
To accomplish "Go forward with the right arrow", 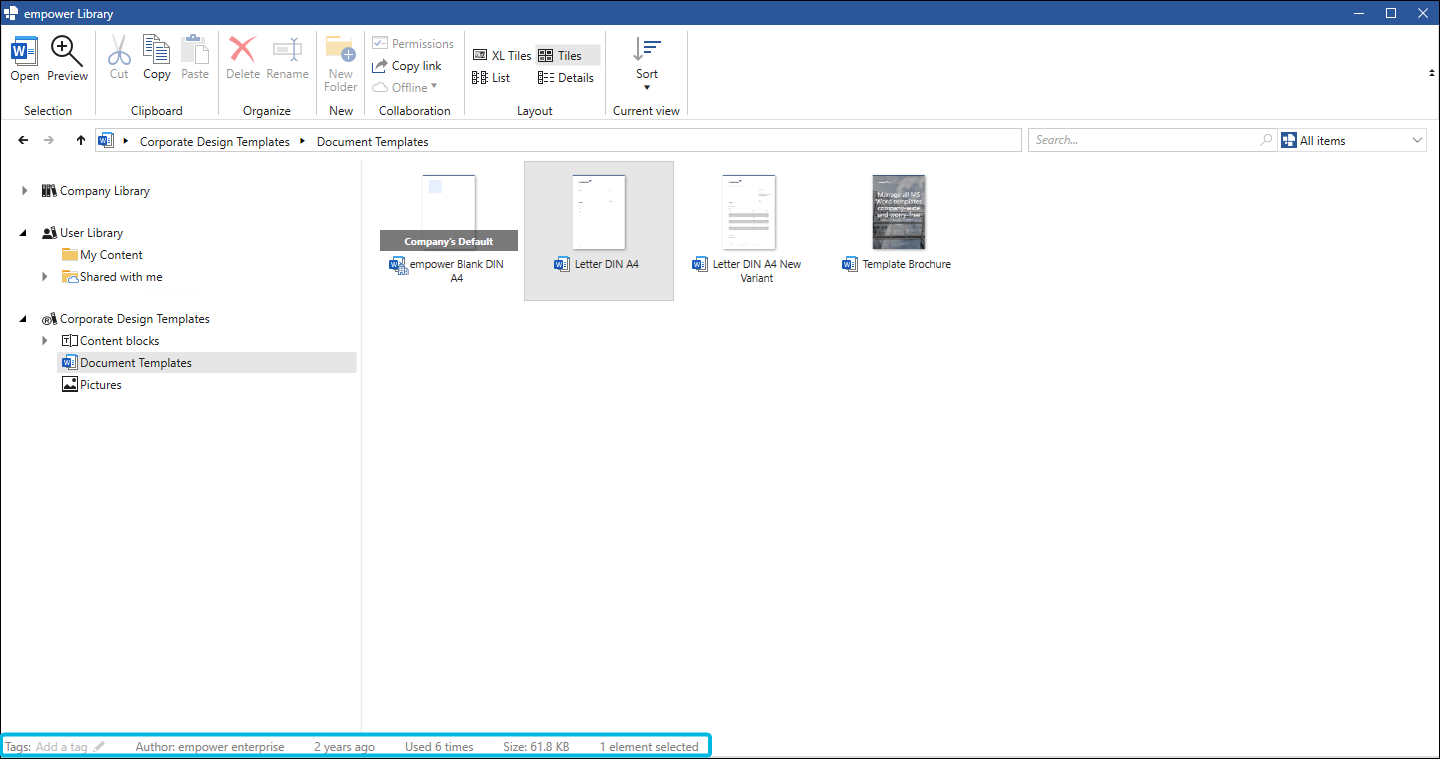I will pos(48,141).
